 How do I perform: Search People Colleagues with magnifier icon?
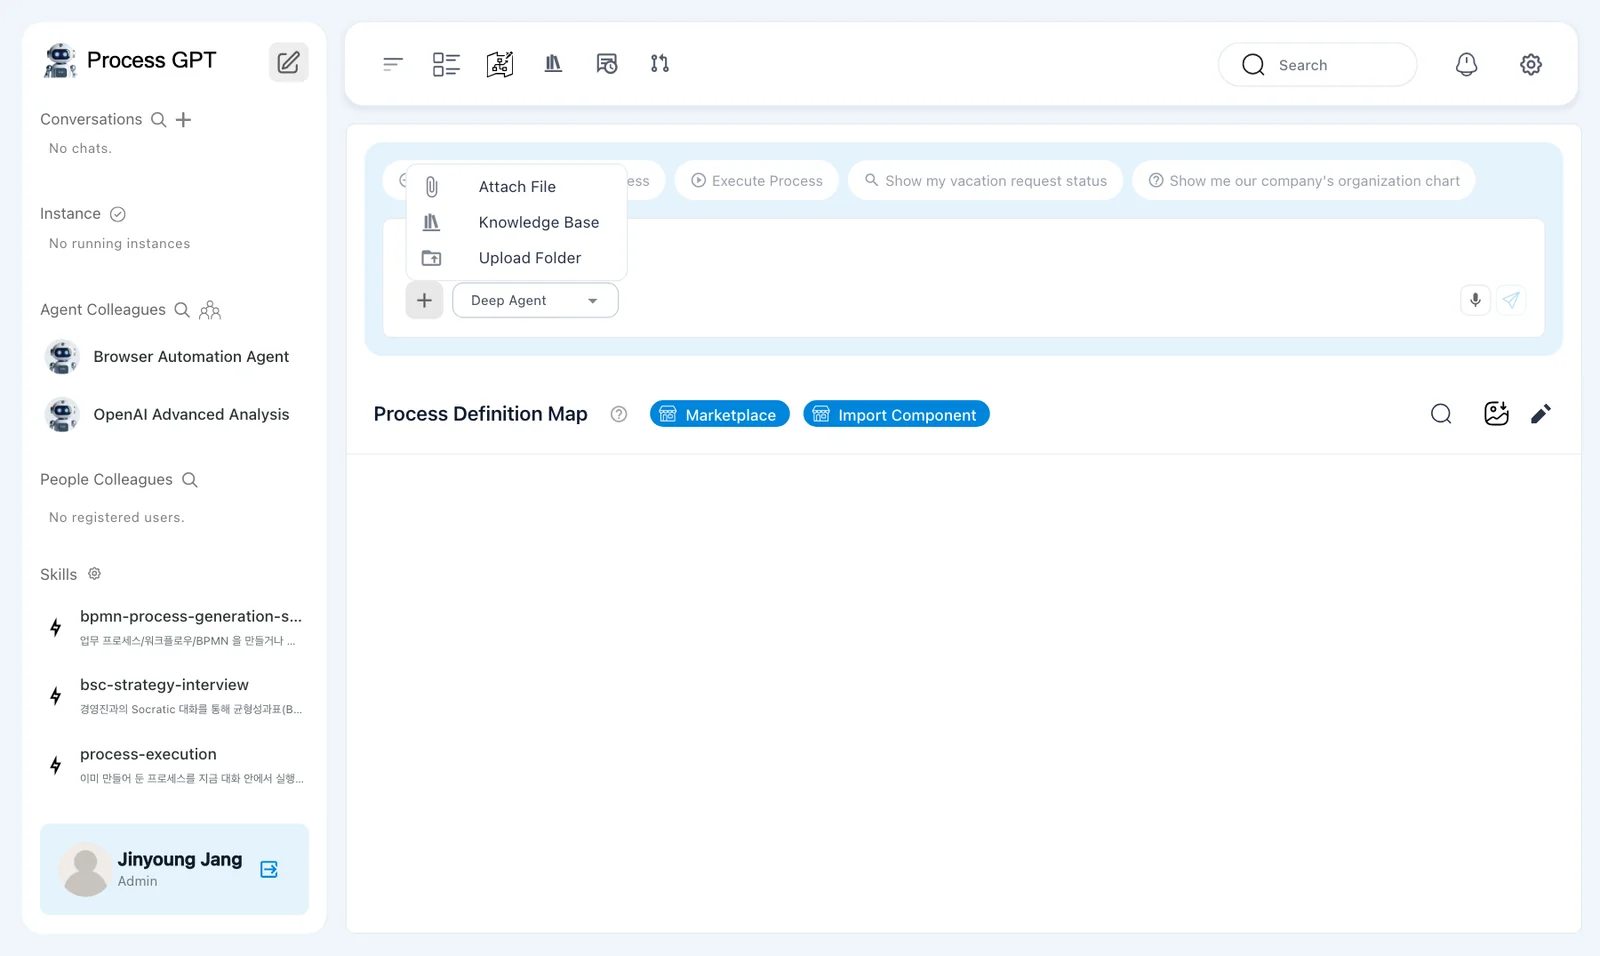190,480
